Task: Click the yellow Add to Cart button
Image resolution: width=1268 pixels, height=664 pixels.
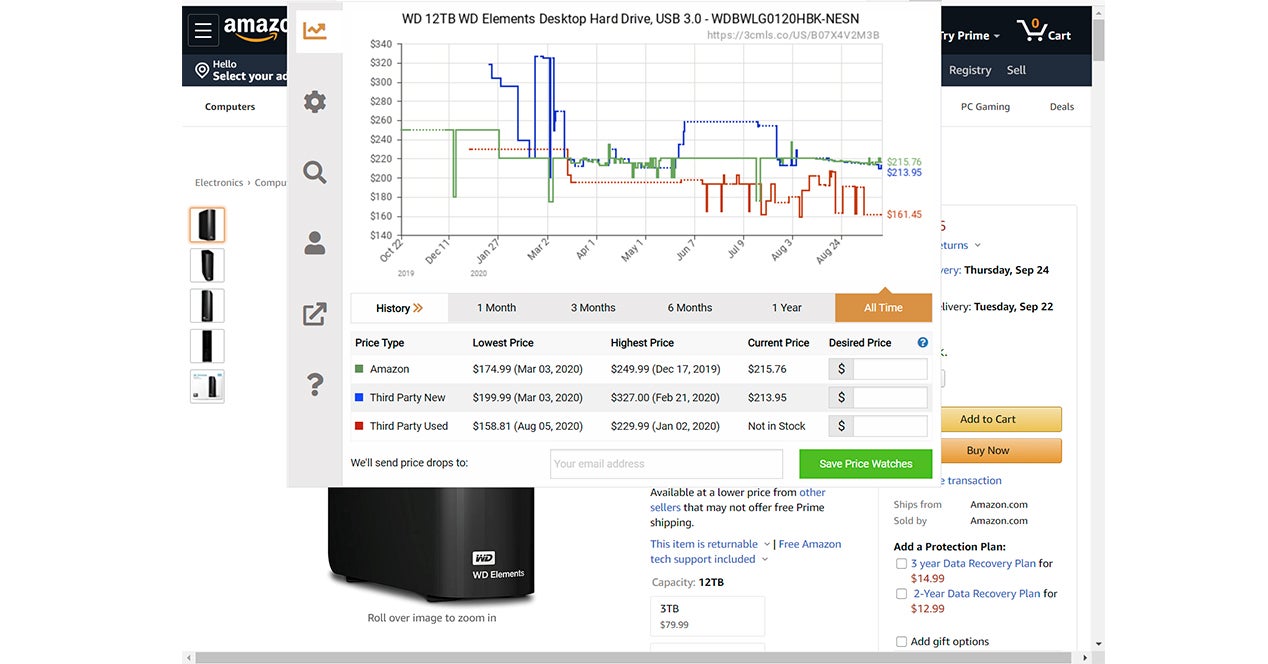Action: point(987,419)
